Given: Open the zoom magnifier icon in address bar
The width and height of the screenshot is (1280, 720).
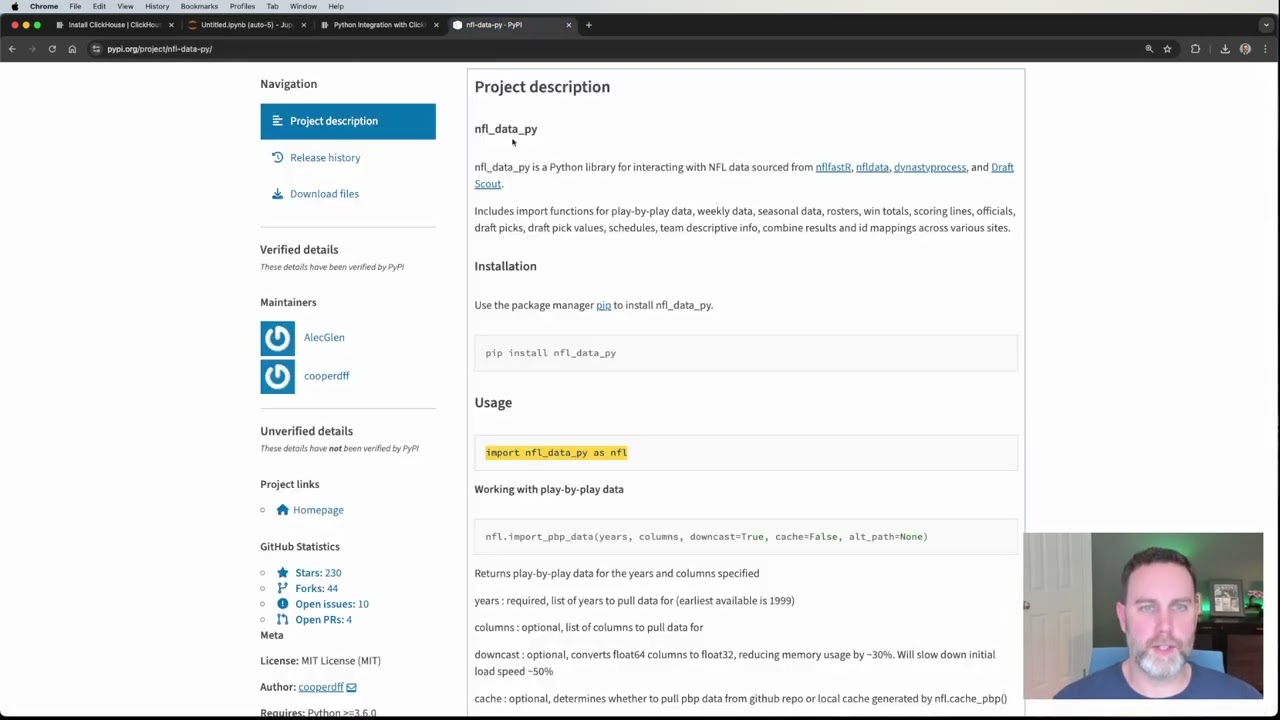Looking at the screenshot, I should 1149,49.
